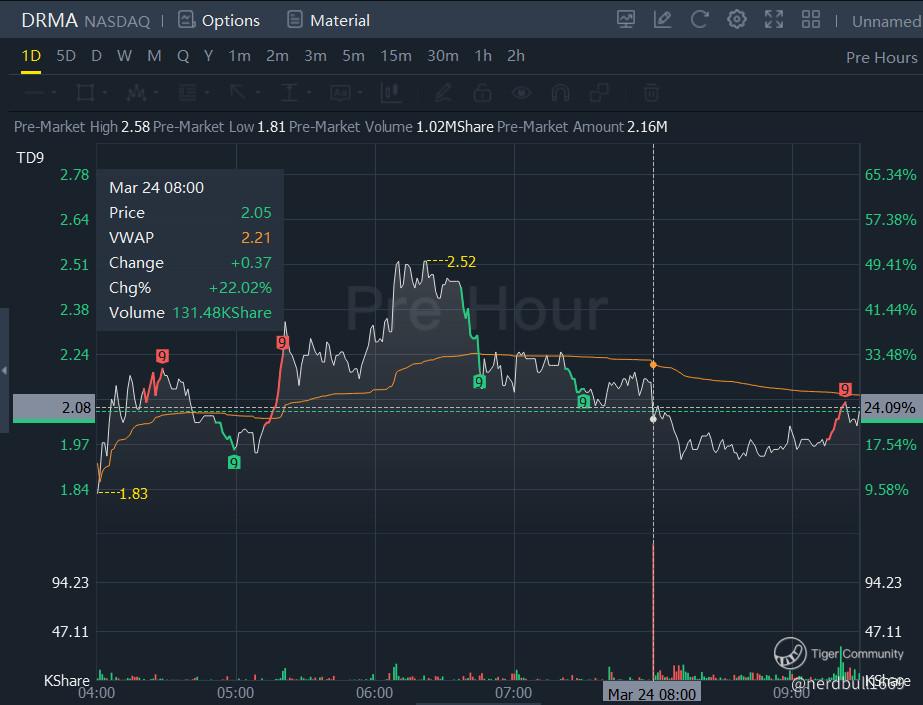This screenshot has width=923, height=705.
Task: Open the Unnamed layout dropdown
Action: click(x=886, y=21)
